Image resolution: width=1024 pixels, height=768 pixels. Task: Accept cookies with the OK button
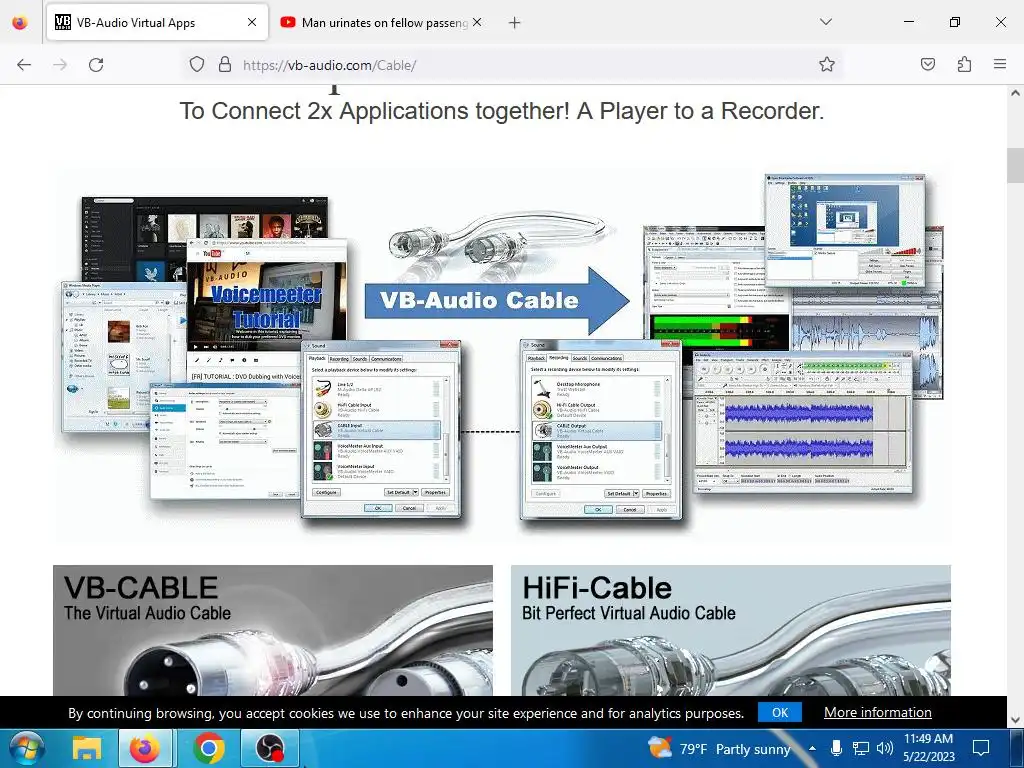pos(780,712)
